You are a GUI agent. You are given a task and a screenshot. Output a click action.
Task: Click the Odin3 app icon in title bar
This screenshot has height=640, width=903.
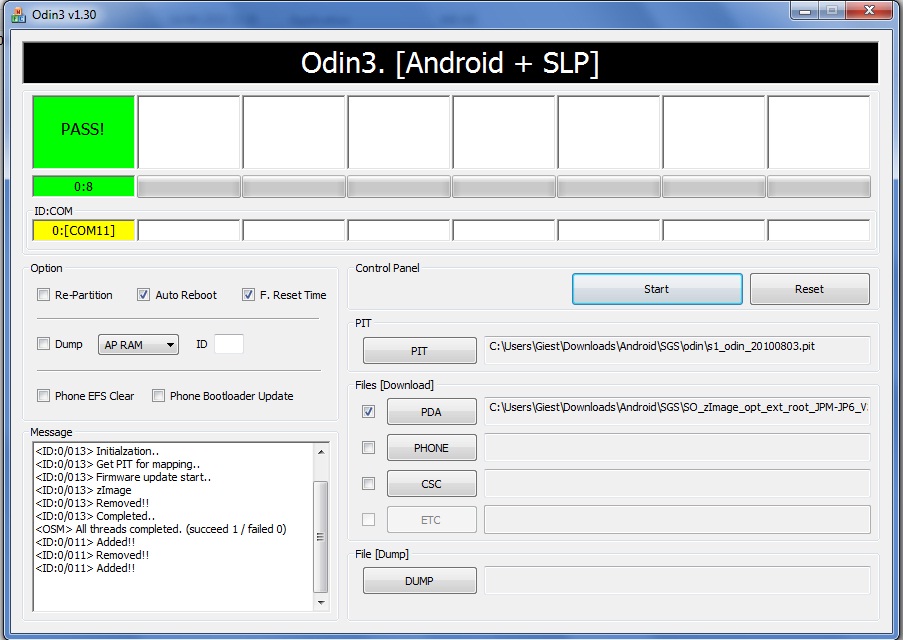(x=18, y=14)
